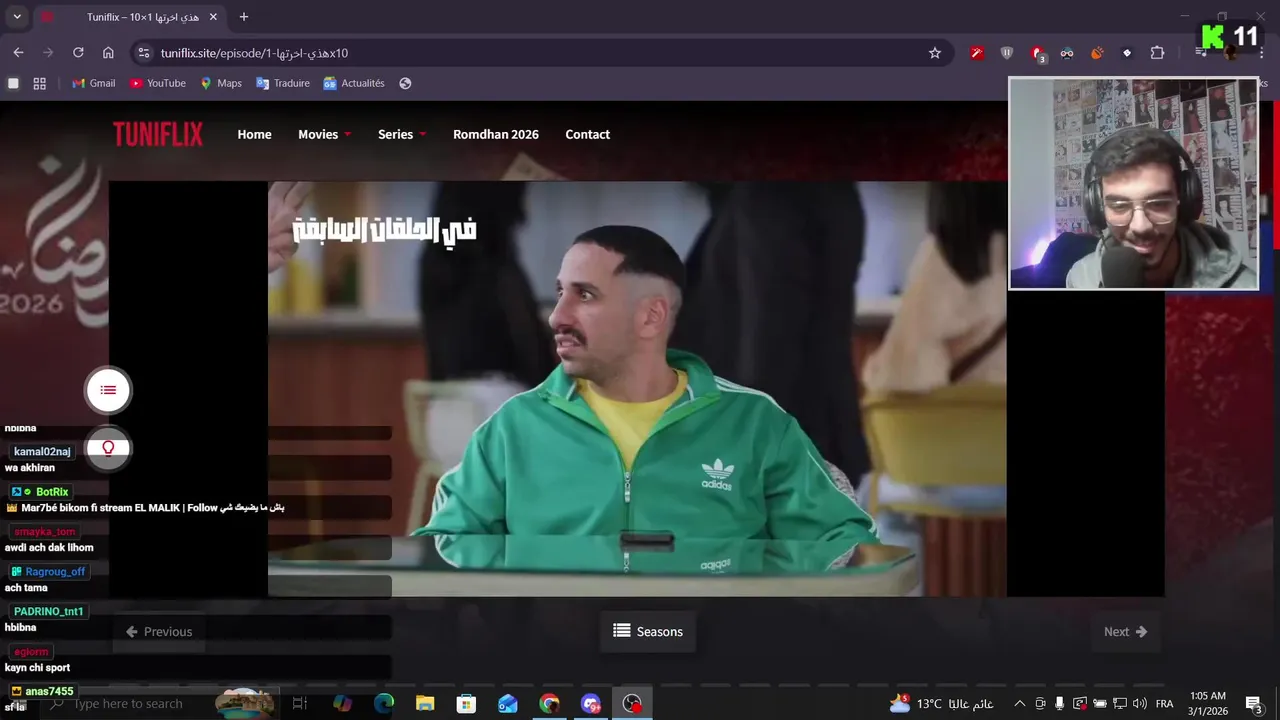Viewport: 1280px width, 720px height.
Task: Open OBS Studio from the taskbar
Action: [x=632, y=704]
